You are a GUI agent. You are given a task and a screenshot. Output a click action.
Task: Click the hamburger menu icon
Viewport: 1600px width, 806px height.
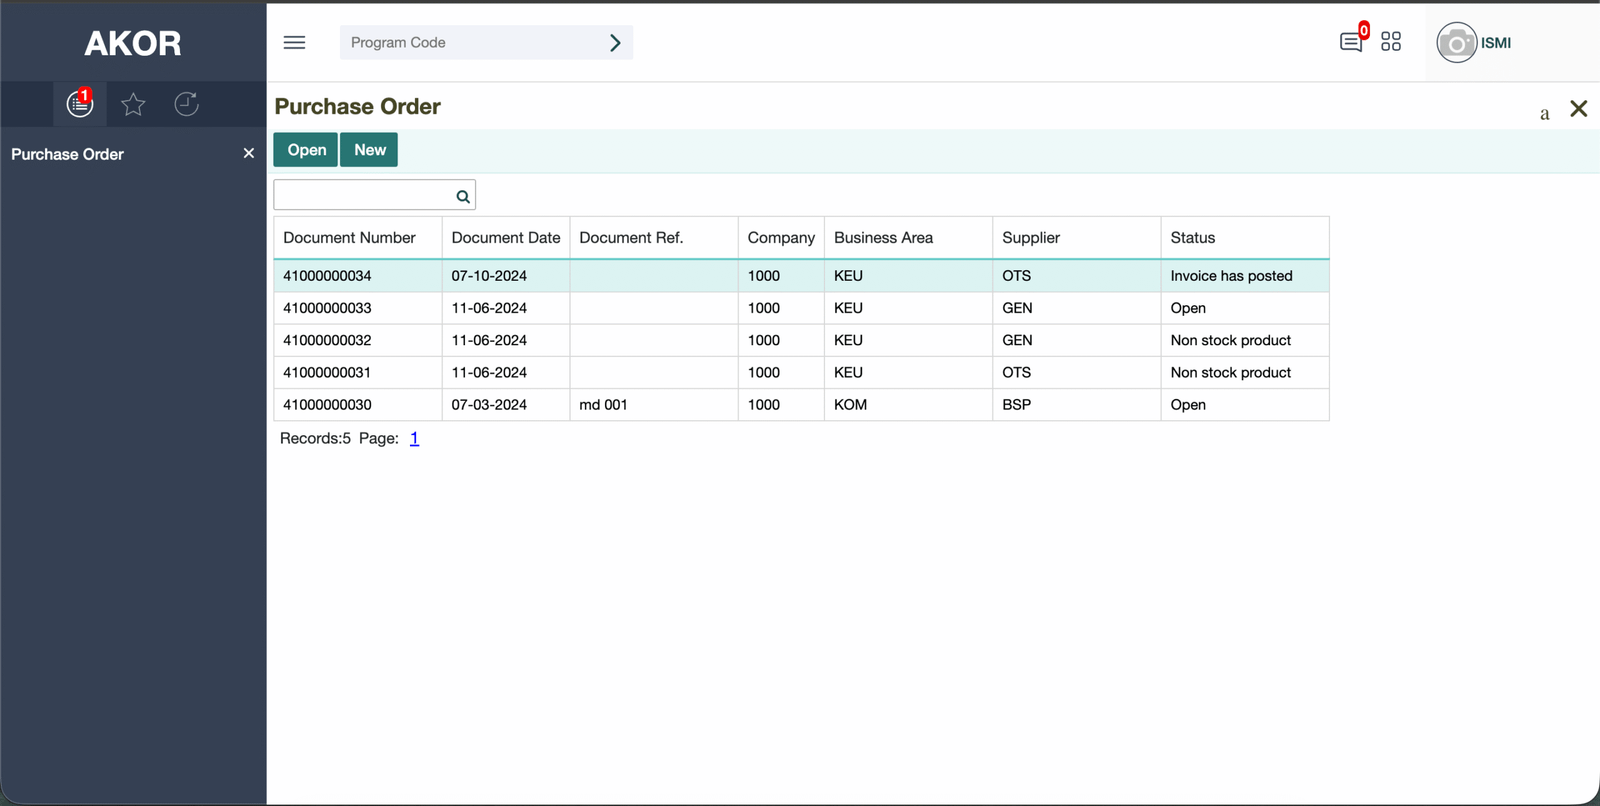click(294, 42)
